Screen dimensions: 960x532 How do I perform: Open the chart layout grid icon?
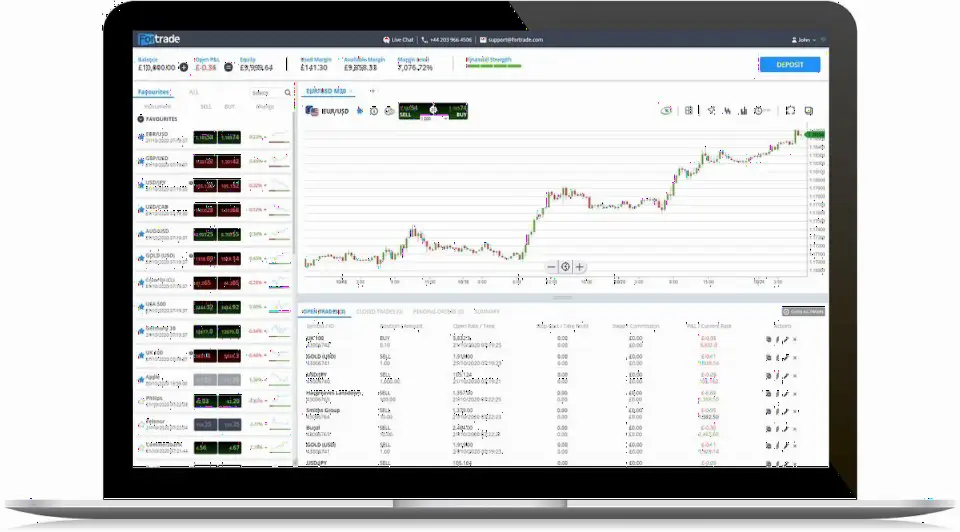point(689,110)
